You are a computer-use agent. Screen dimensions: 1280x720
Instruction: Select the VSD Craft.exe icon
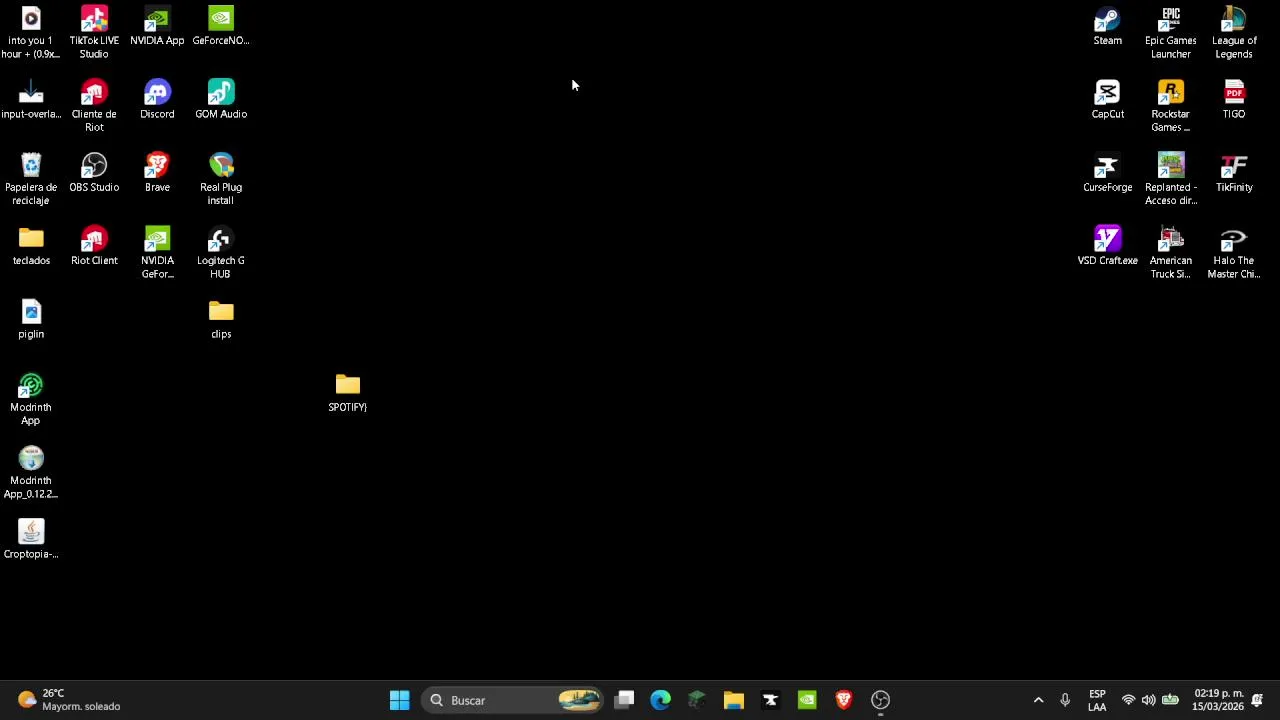click(x=1107, y=246)
